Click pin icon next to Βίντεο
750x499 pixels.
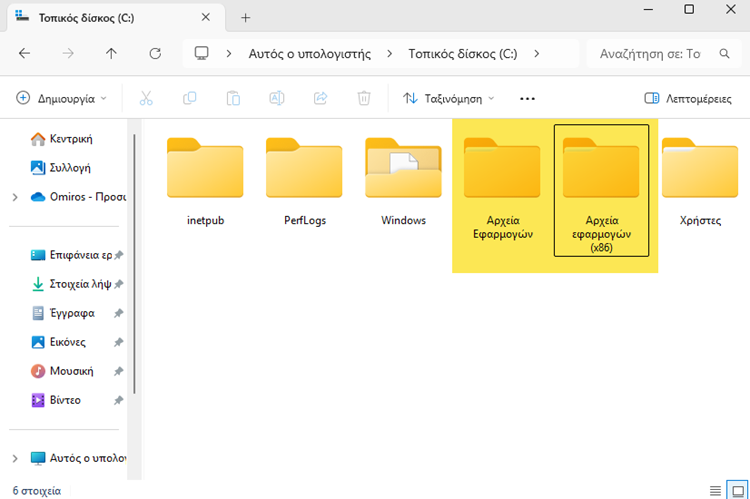(x=119, y=400)
